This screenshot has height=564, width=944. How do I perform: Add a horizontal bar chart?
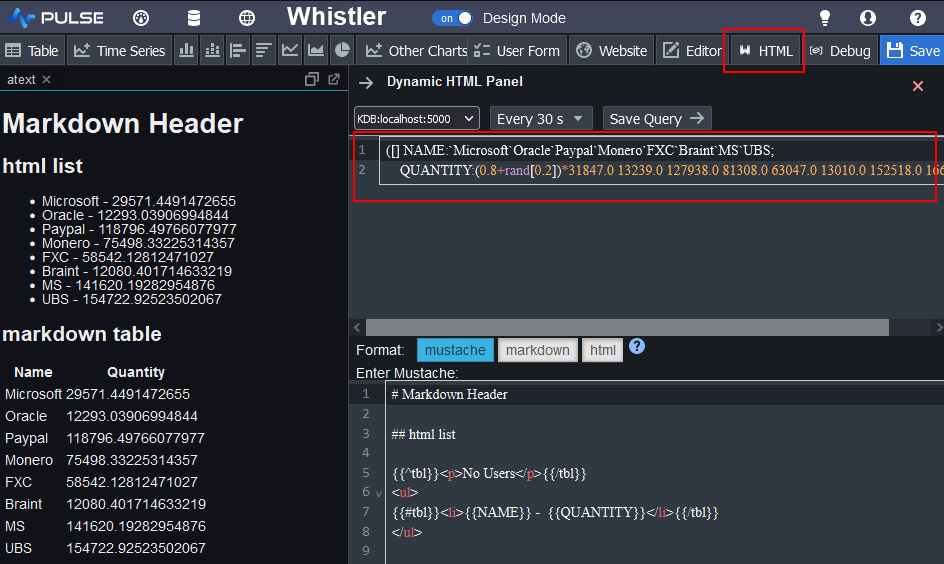coord(238,51)
